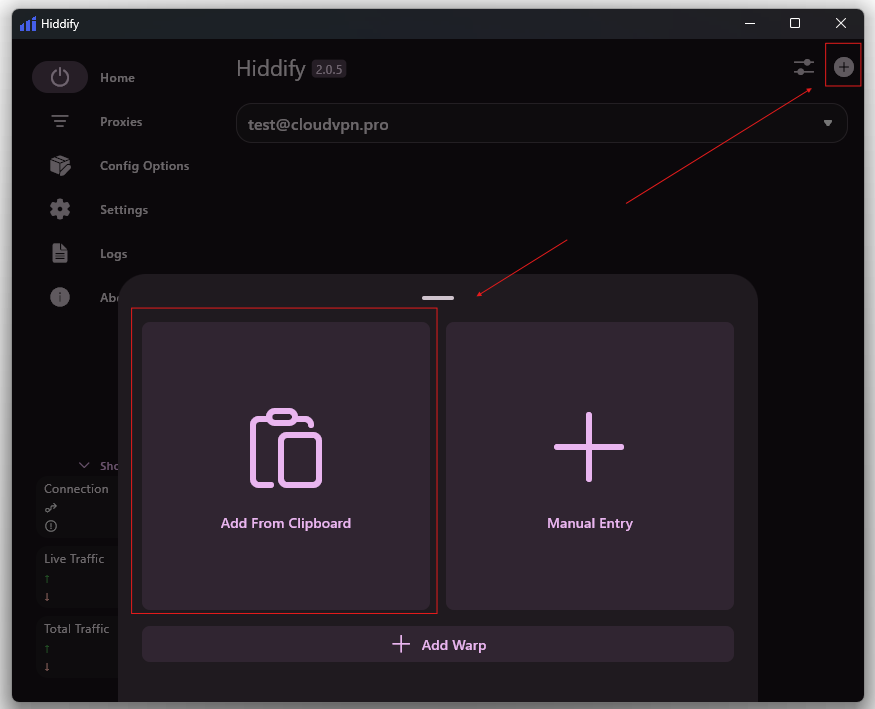The width and height of the screenshot is (875, 709).
Task: Go to Config Options
Action: click(x=145, y=166)
